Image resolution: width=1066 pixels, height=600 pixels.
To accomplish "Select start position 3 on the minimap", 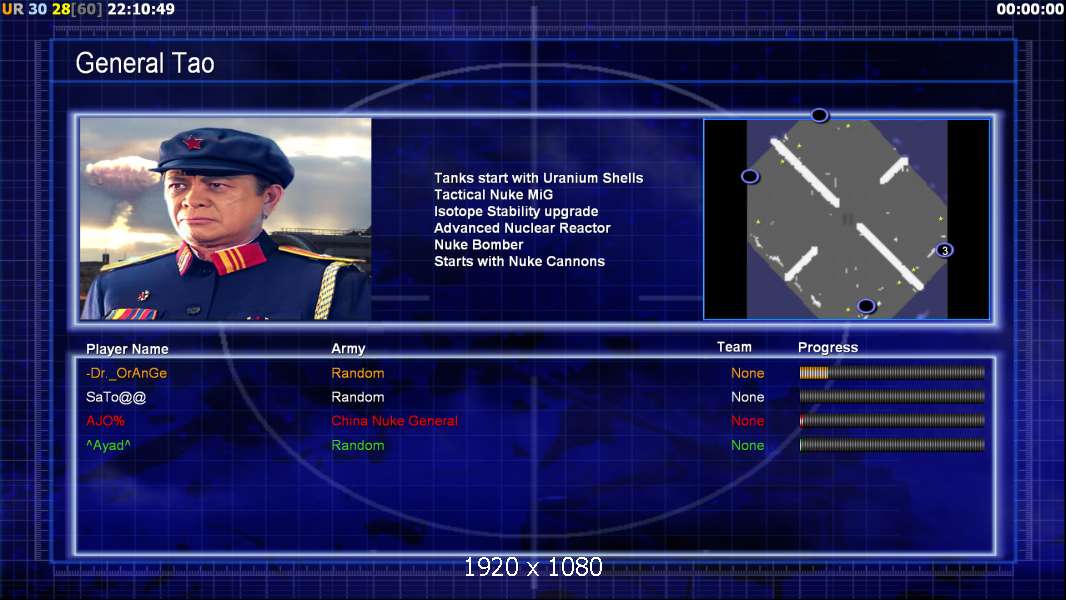I will coord(944,250).
